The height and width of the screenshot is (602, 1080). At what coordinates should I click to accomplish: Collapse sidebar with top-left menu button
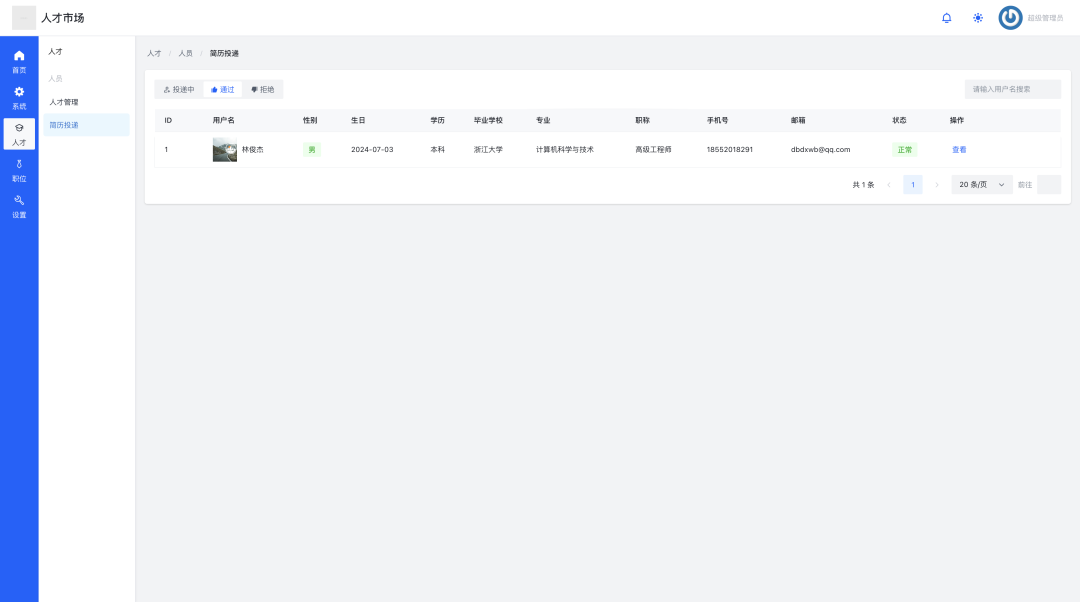click(24, 18)
